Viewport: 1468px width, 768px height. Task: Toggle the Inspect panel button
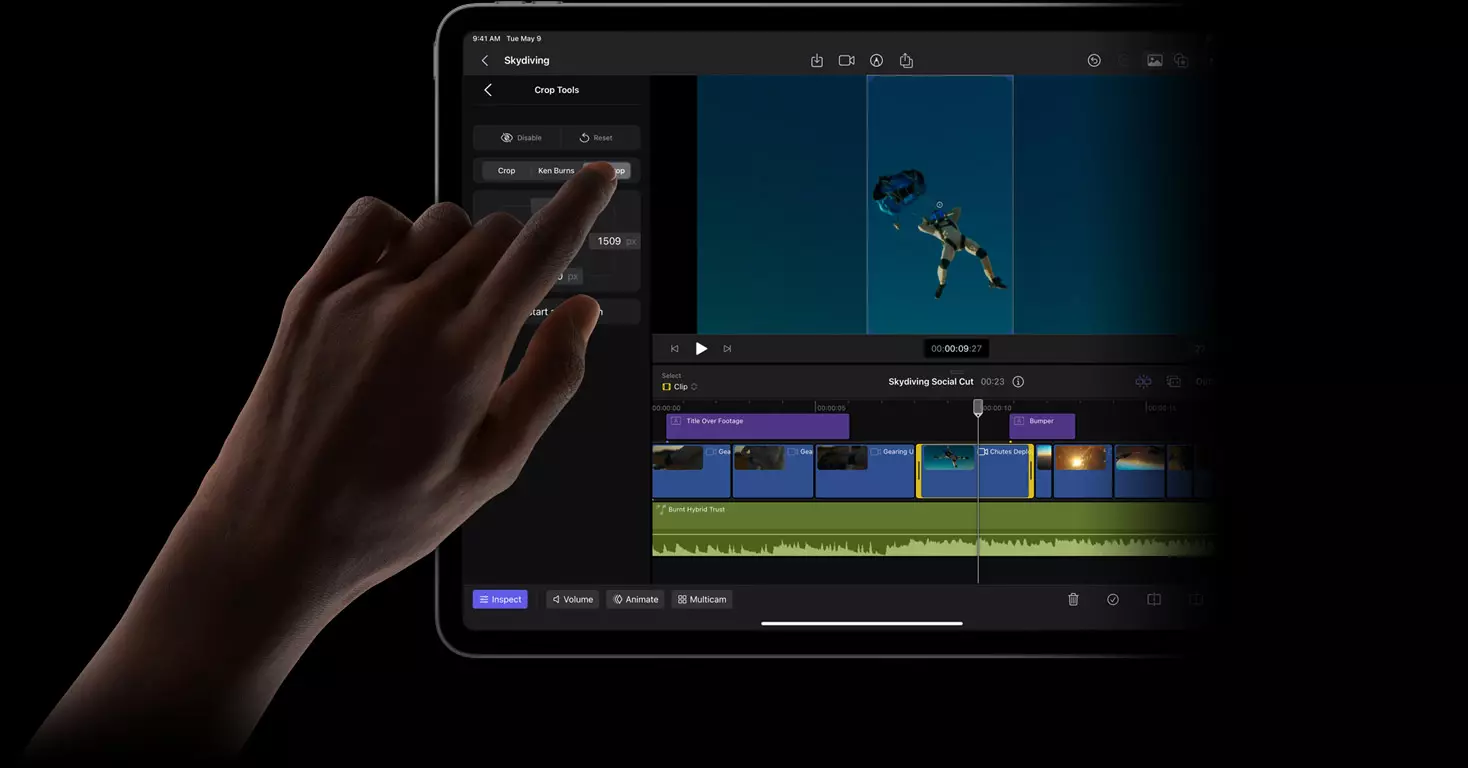pyautogui.click(x=500, y=600)
